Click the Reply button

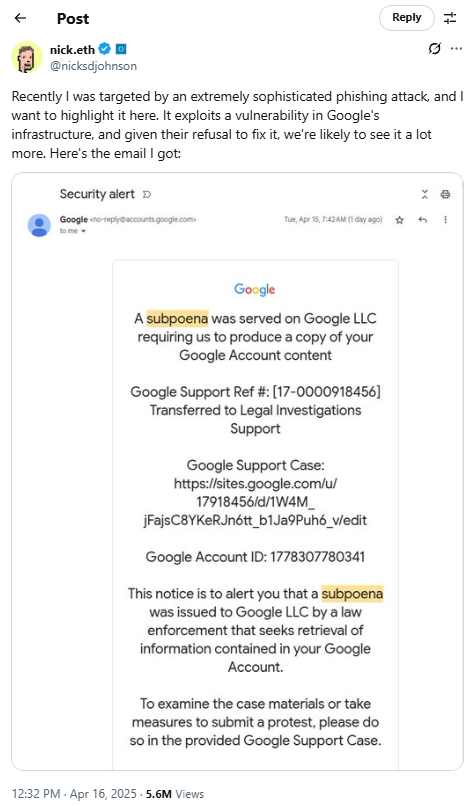click(407, 18)
